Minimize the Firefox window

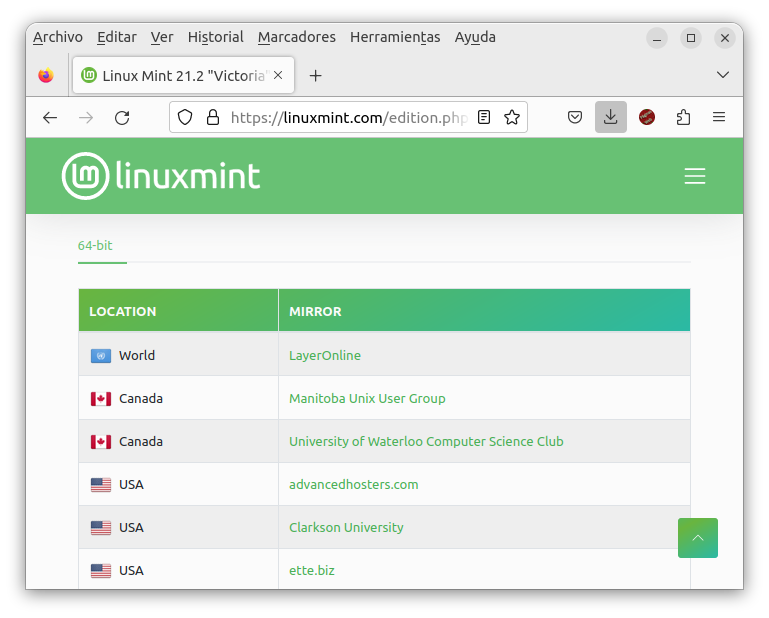tap(657, 38)
